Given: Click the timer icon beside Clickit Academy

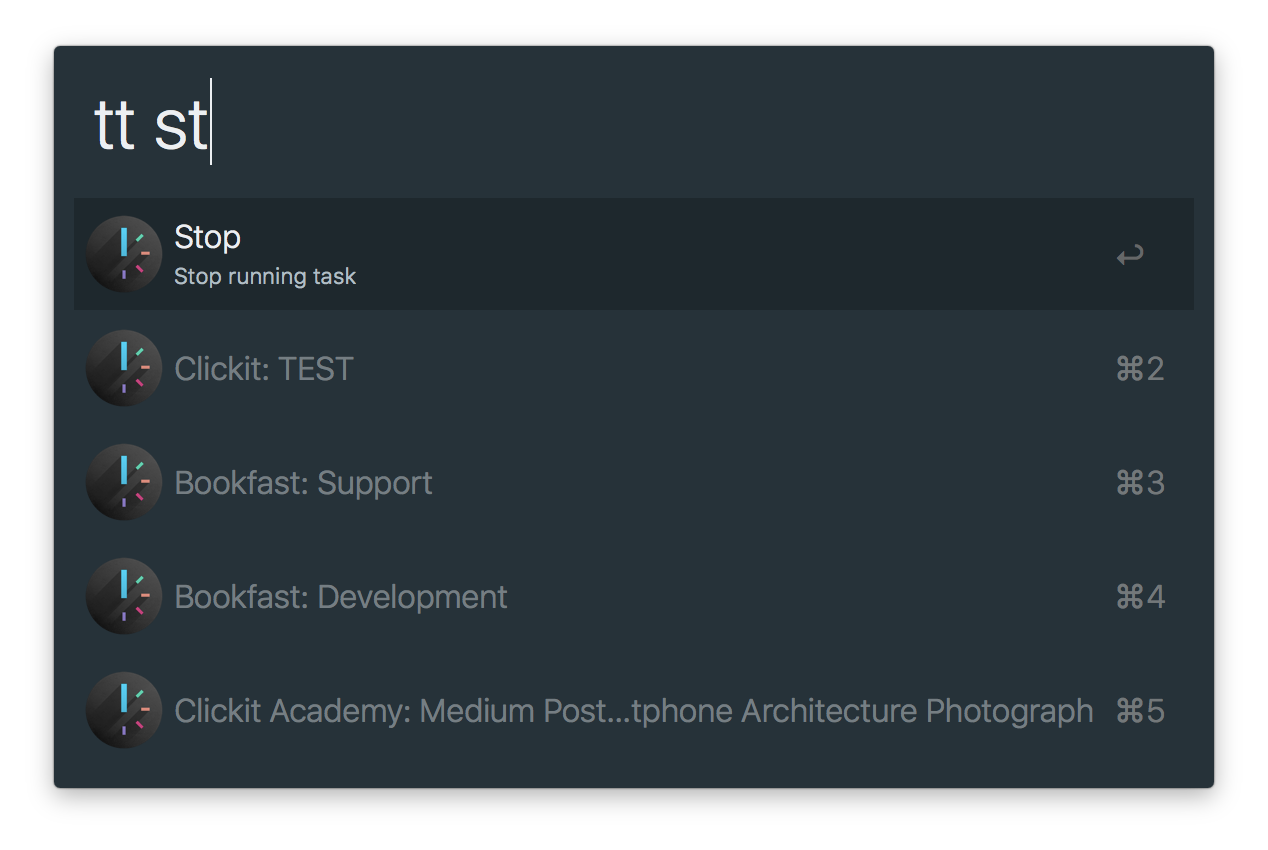Looking at the screenshot, I should tap(124, 710).
